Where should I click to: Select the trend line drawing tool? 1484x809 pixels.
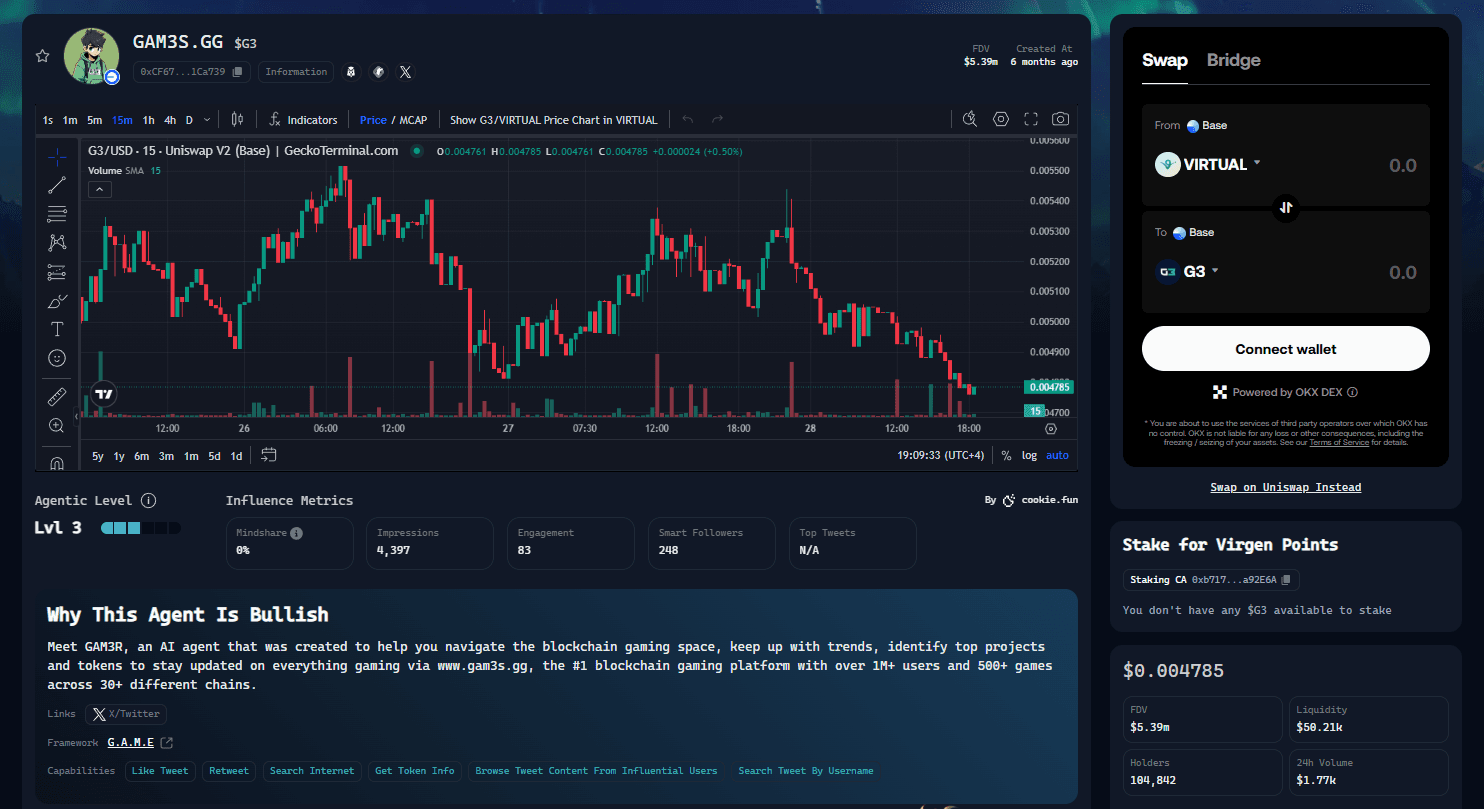pos(57,184)
